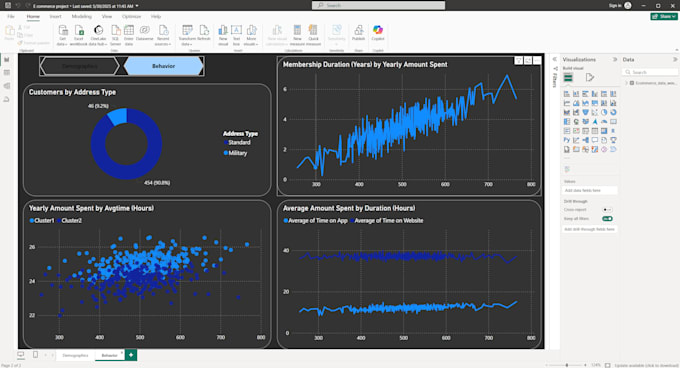Toggle Cross-report drill through
Image resolution: width=680 pixels, height=368 pixels.
607,210
